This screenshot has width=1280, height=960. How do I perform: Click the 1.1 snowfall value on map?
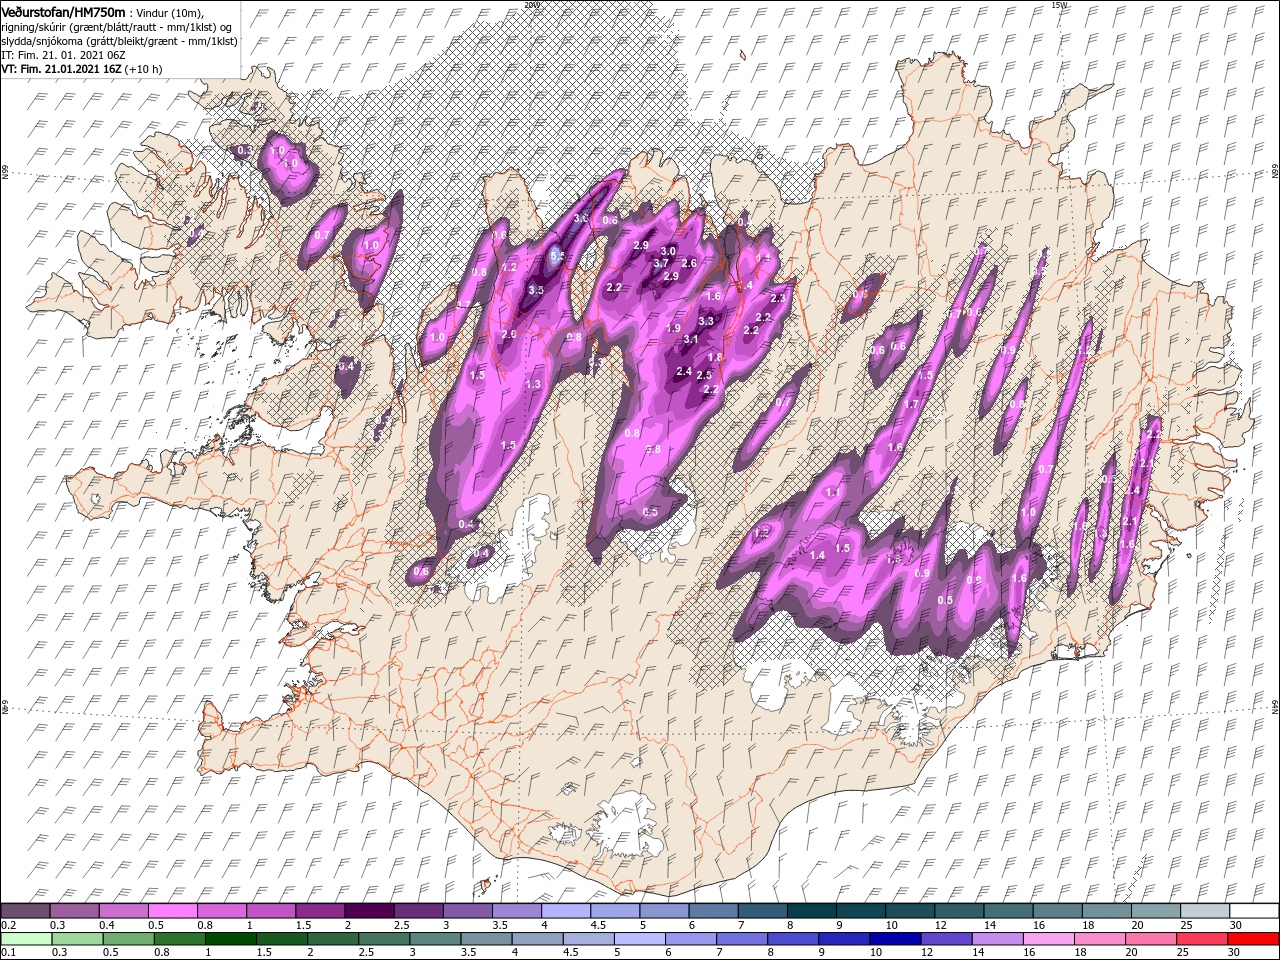pos(833,493)
